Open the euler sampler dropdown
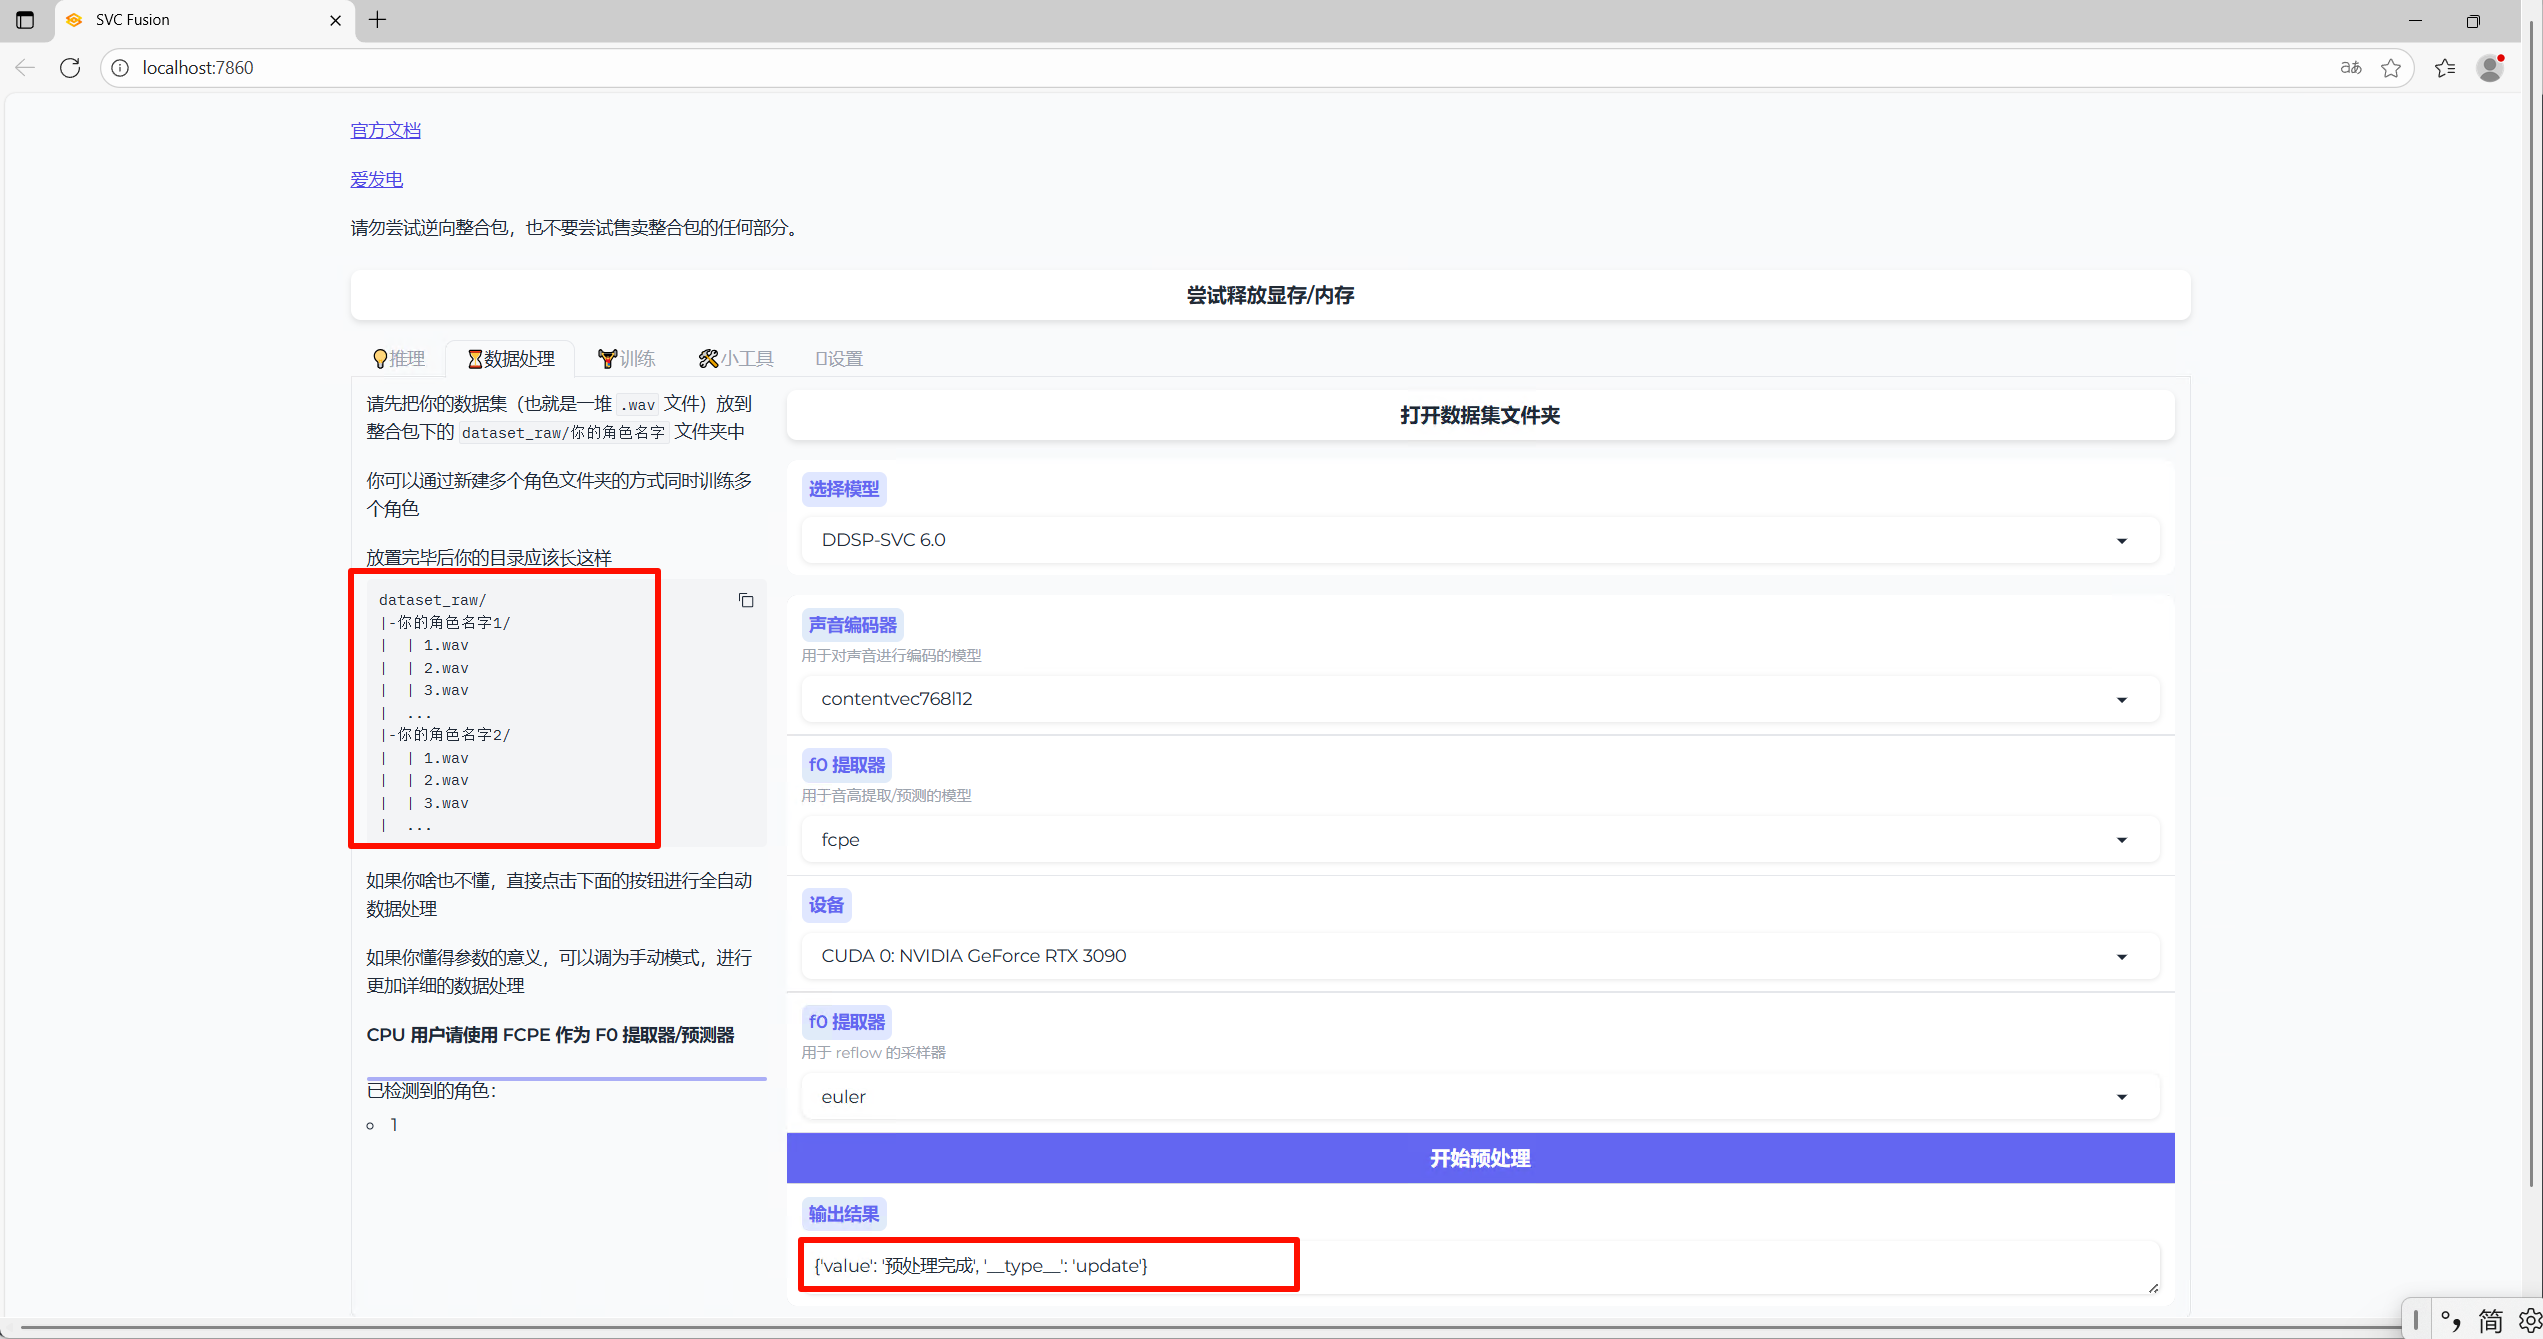Image resolution: width=2543 pixels, height=1339 pixels. (x=1479, y=1097)
